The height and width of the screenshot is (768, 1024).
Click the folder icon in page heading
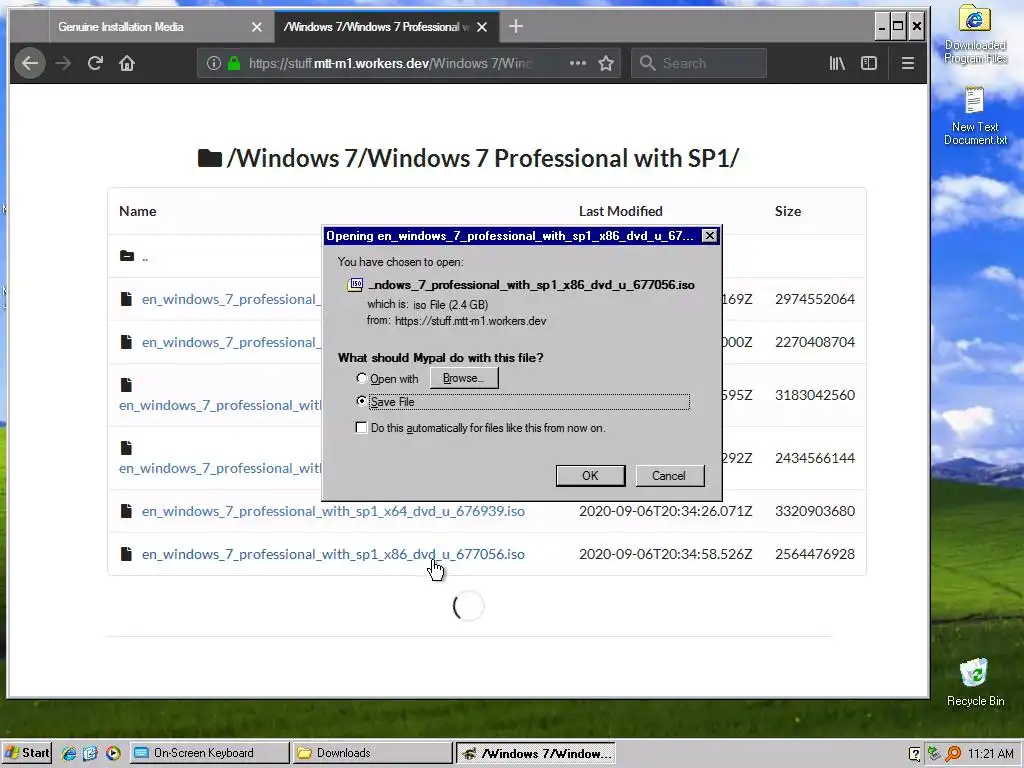[x=210, y=158]
